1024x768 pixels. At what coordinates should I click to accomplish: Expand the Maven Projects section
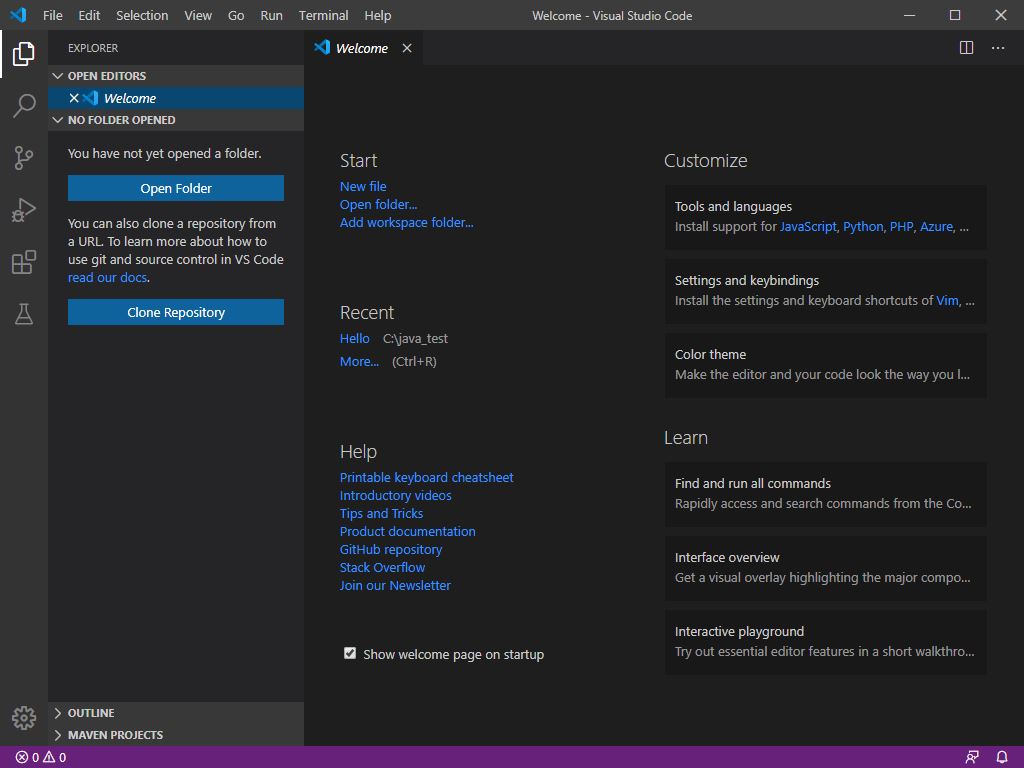pyautogui.click(x=176, y=735)
